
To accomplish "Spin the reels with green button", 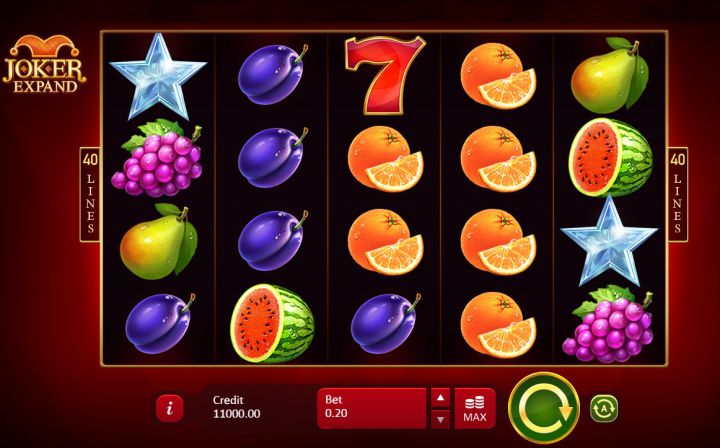I will (x=544, y=408).
